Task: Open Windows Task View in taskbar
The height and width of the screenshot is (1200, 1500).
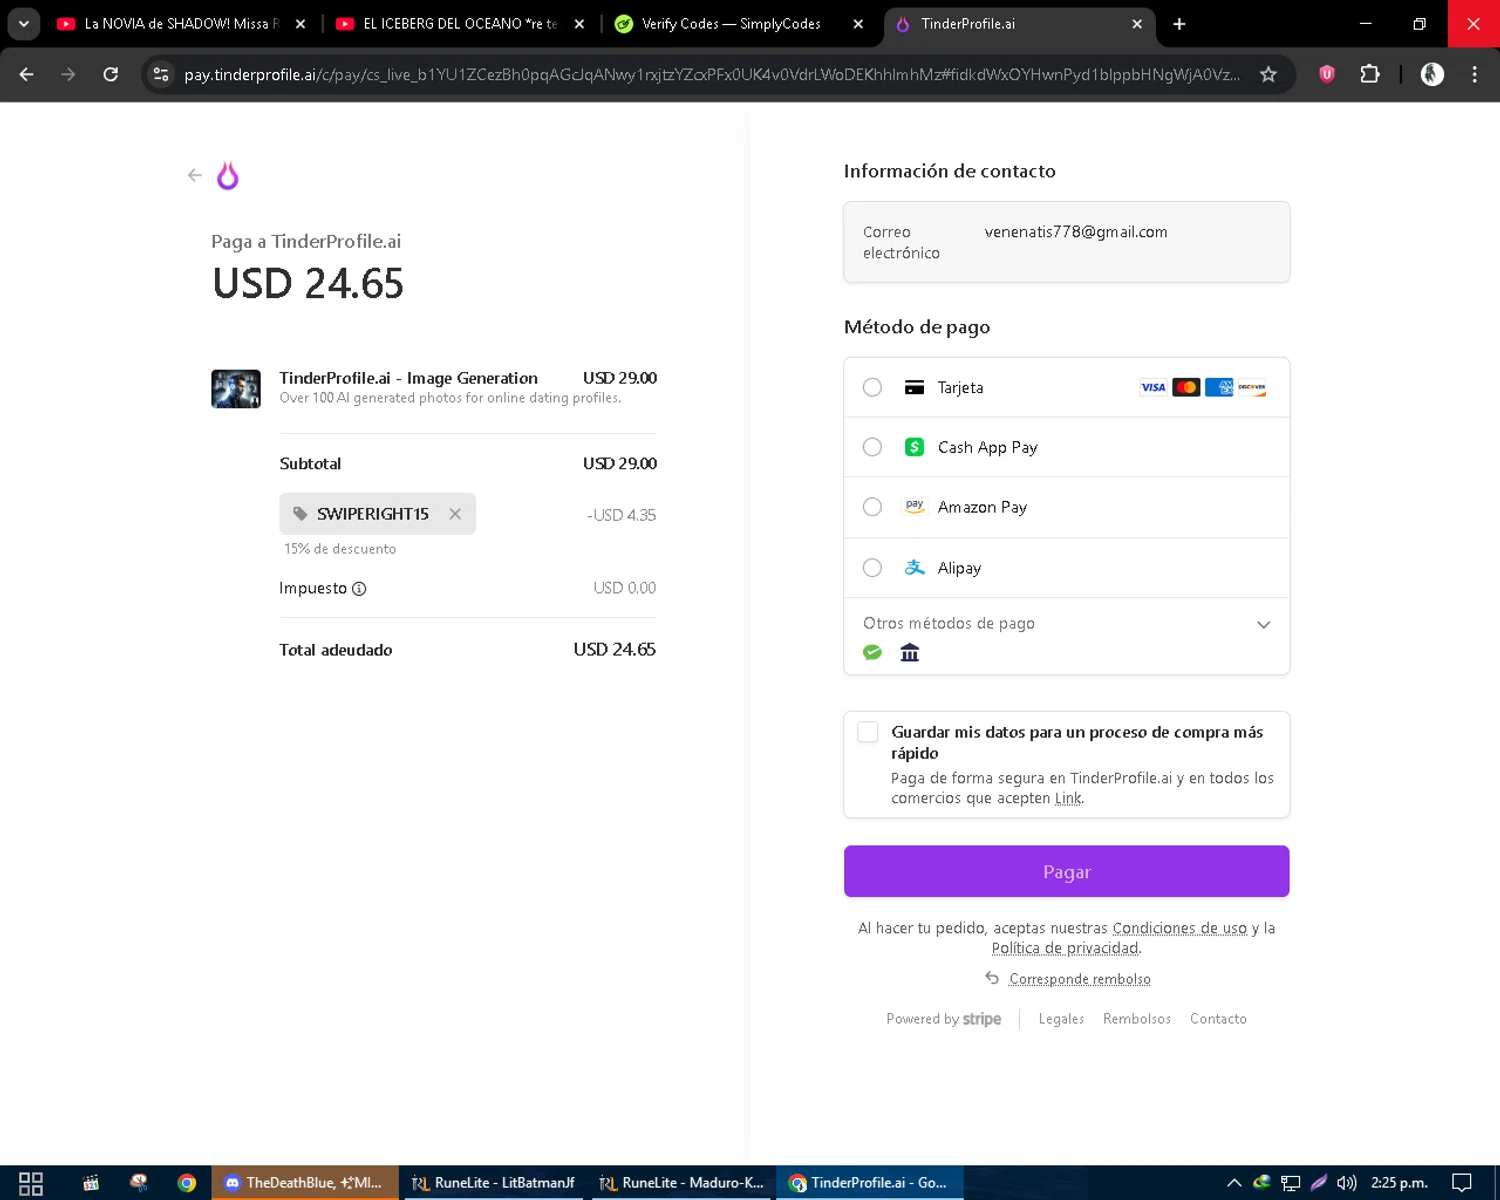Action: pyautogui.click(x=31, y=1183)
